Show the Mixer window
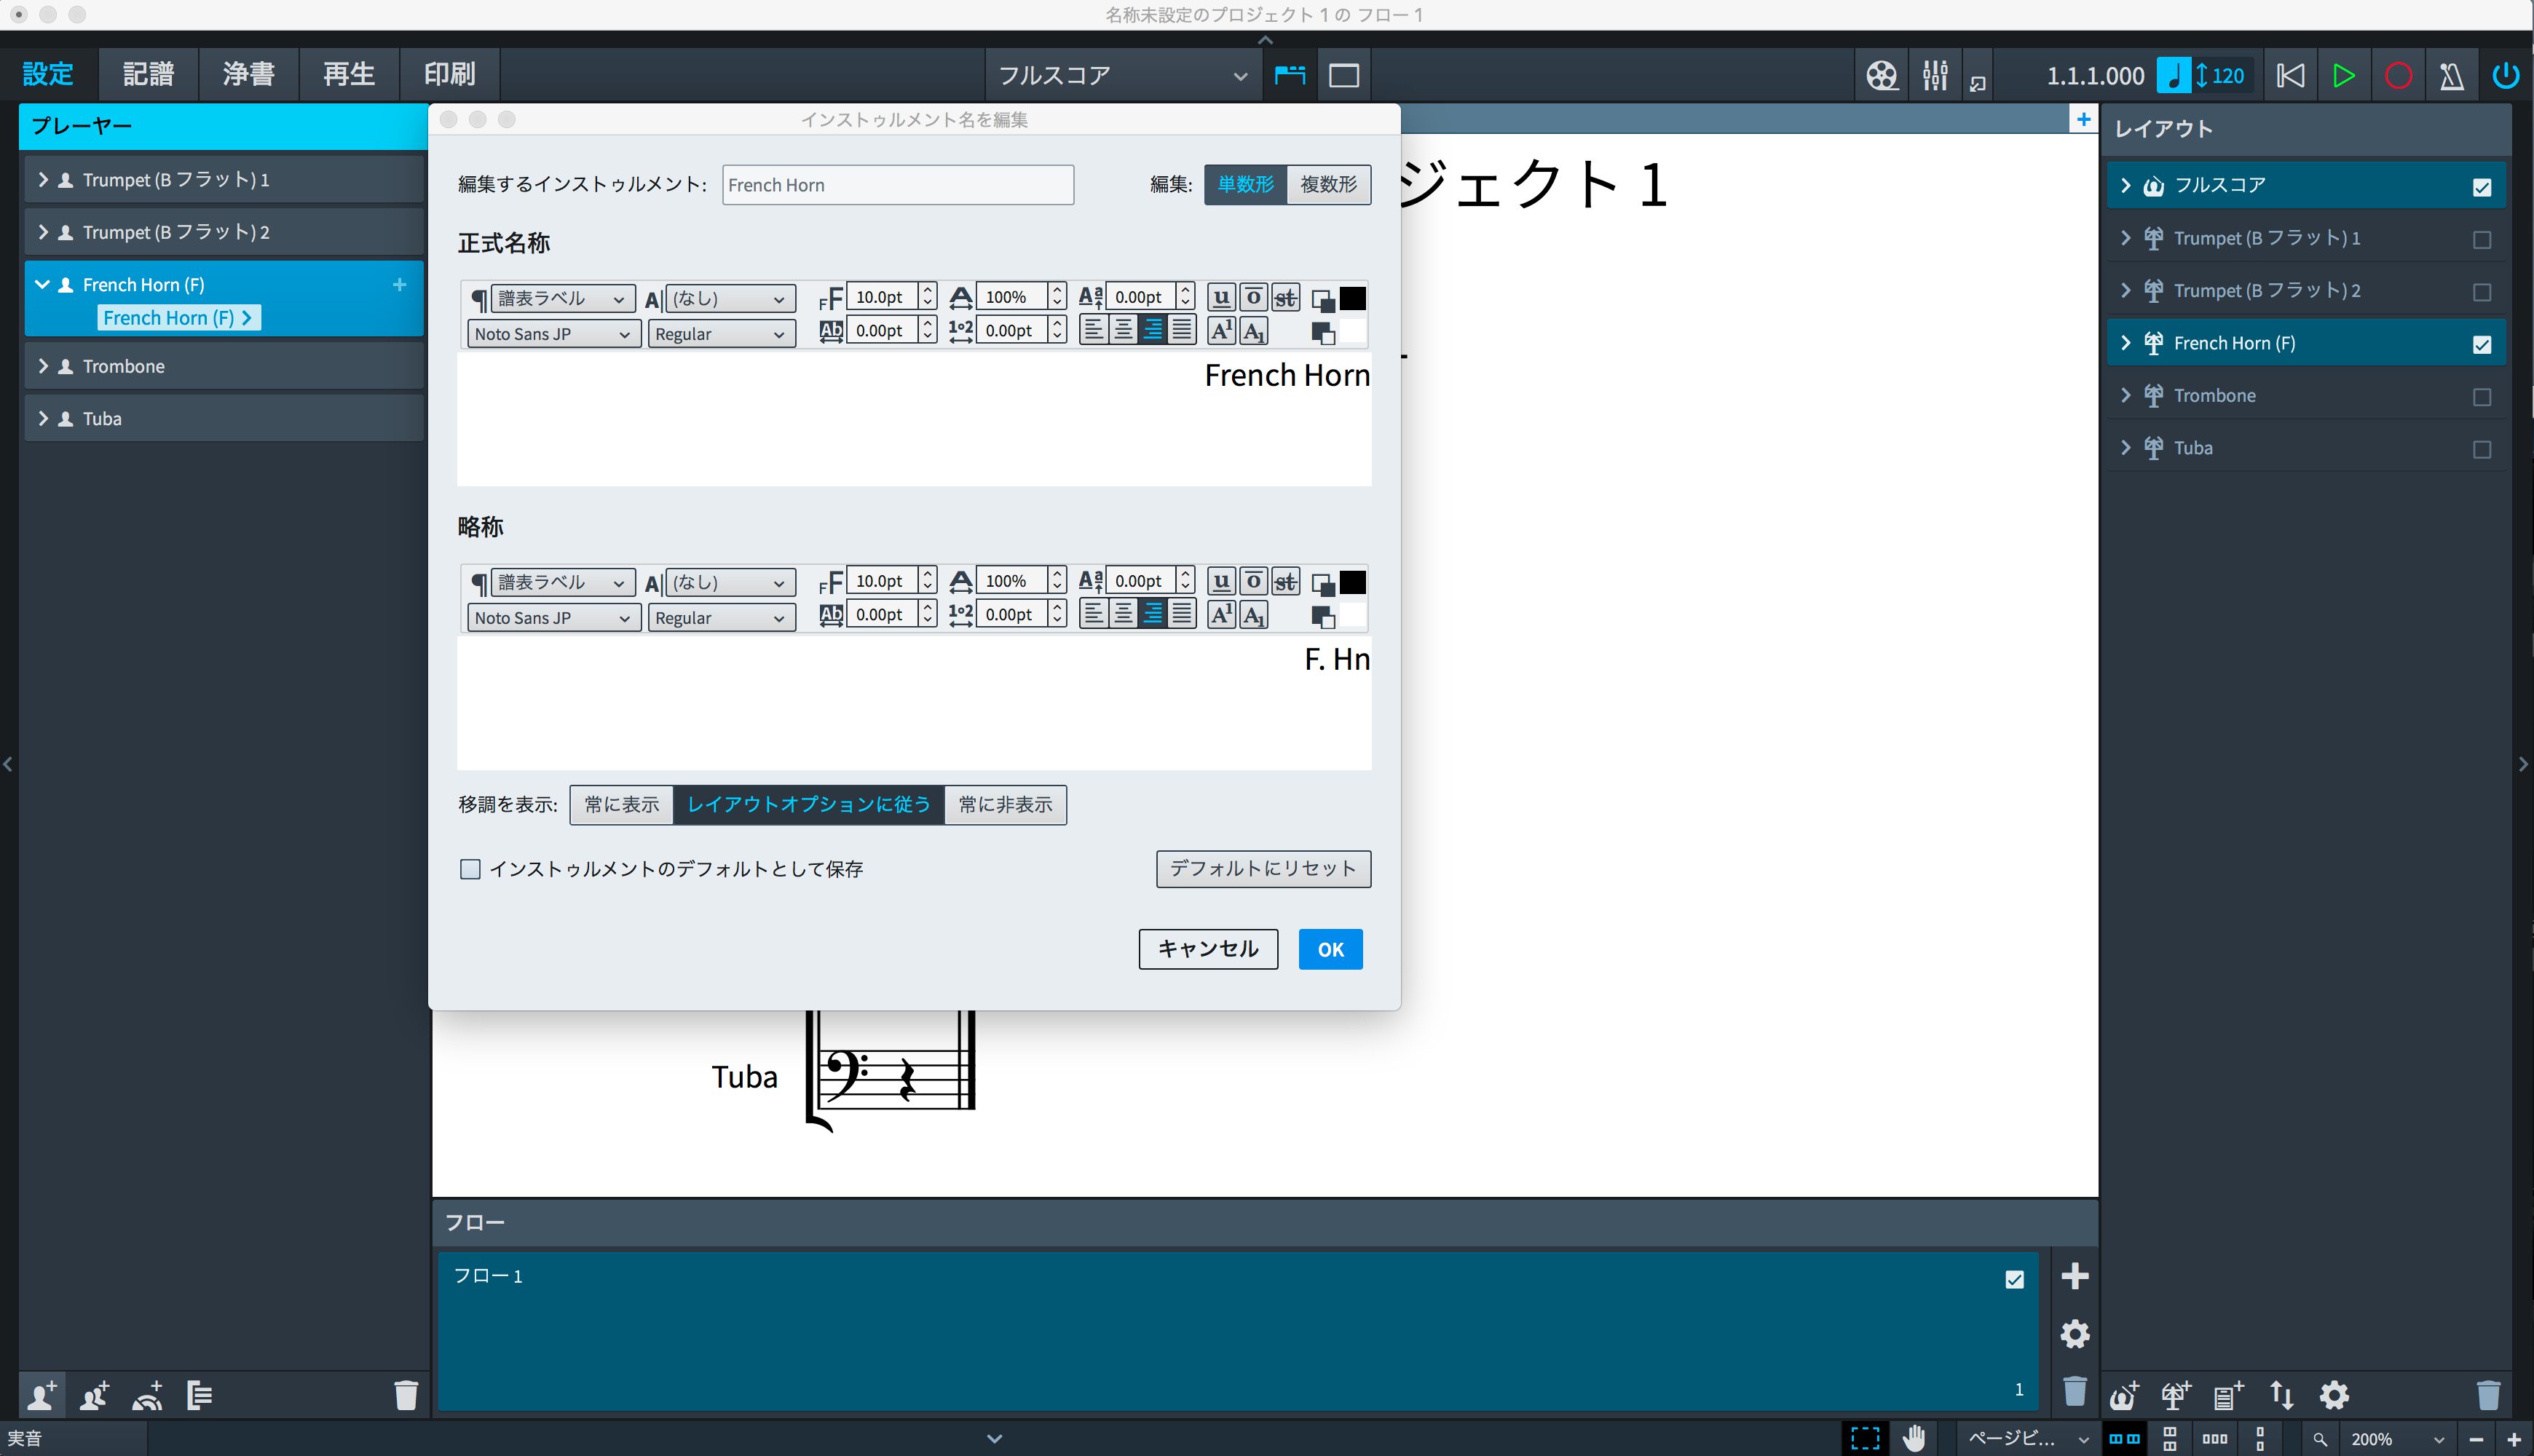This screenshot has height=1456, width=2534. tap(1935, 75)
